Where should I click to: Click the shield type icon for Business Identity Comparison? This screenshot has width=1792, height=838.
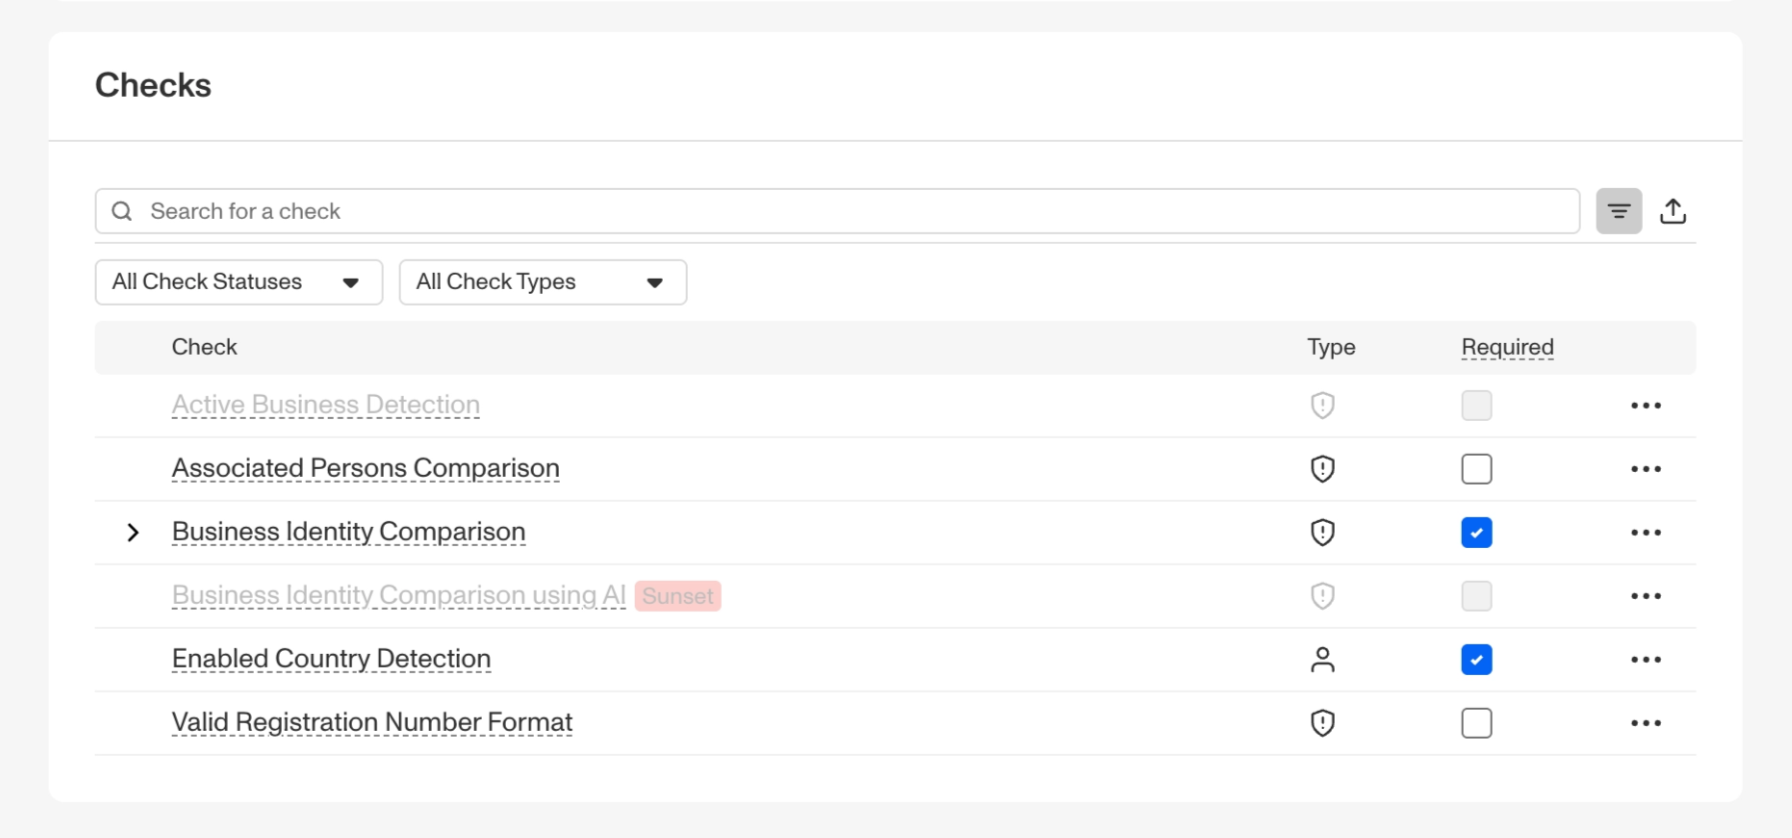point(1322,532)
